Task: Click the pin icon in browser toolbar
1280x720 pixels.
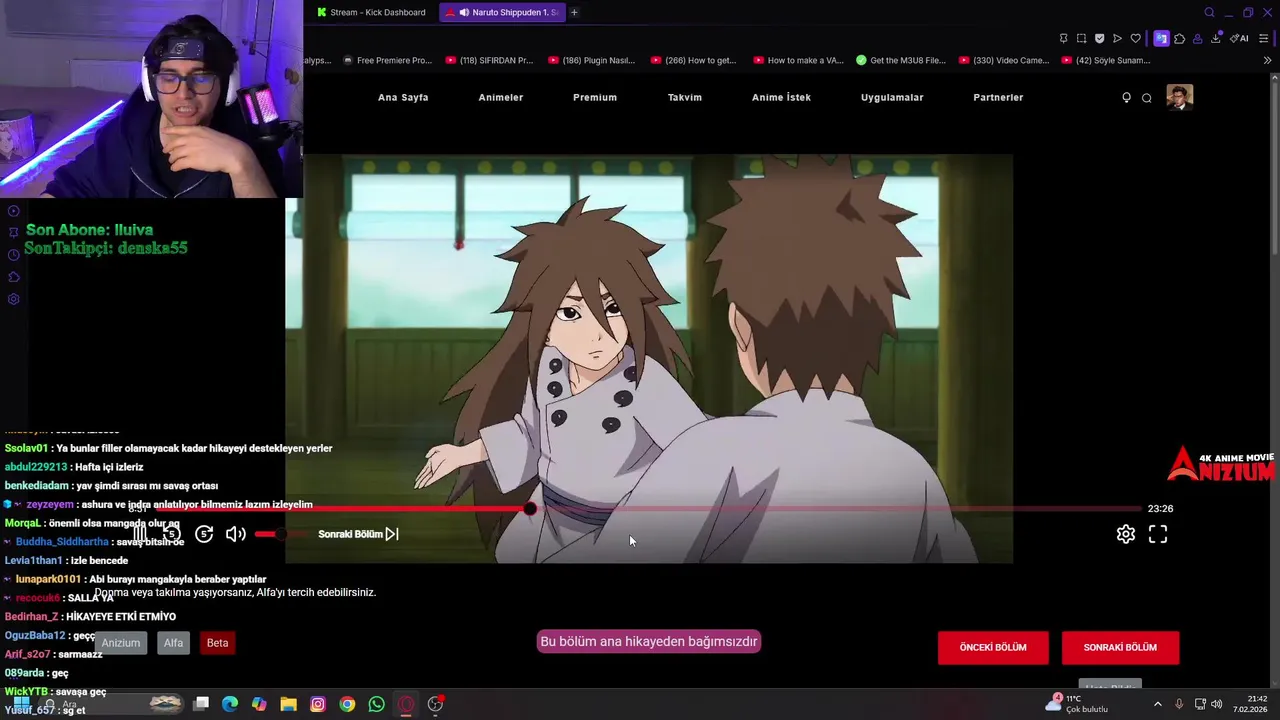Action: (1063, 38)
